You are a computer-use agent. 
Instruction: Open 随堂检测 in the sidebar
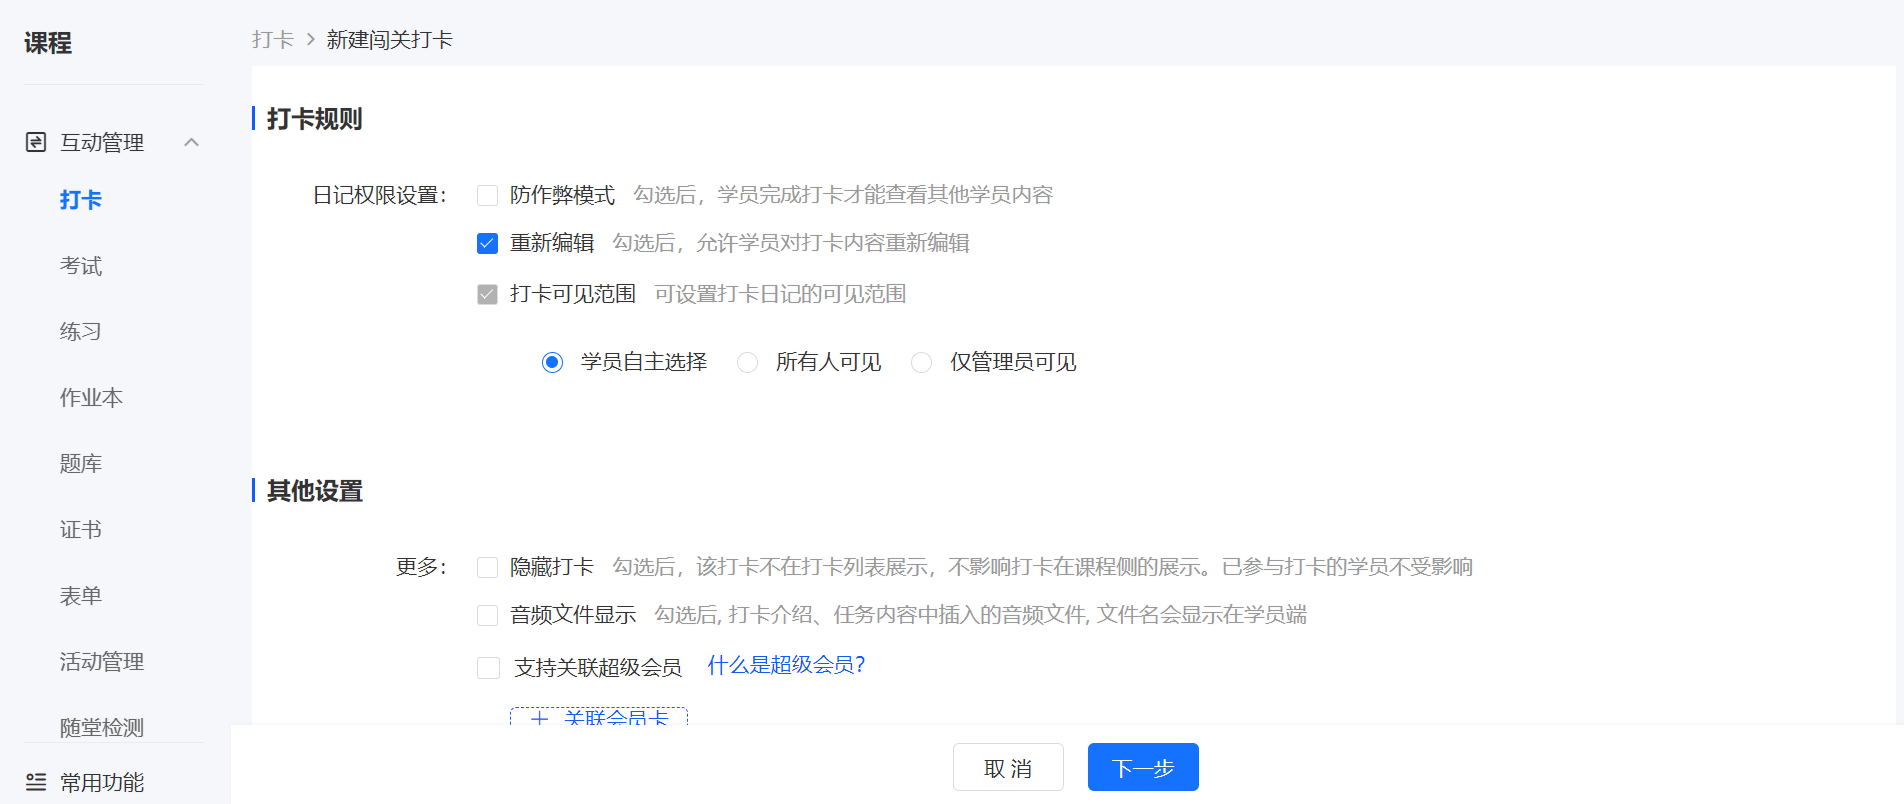(102, 728)
